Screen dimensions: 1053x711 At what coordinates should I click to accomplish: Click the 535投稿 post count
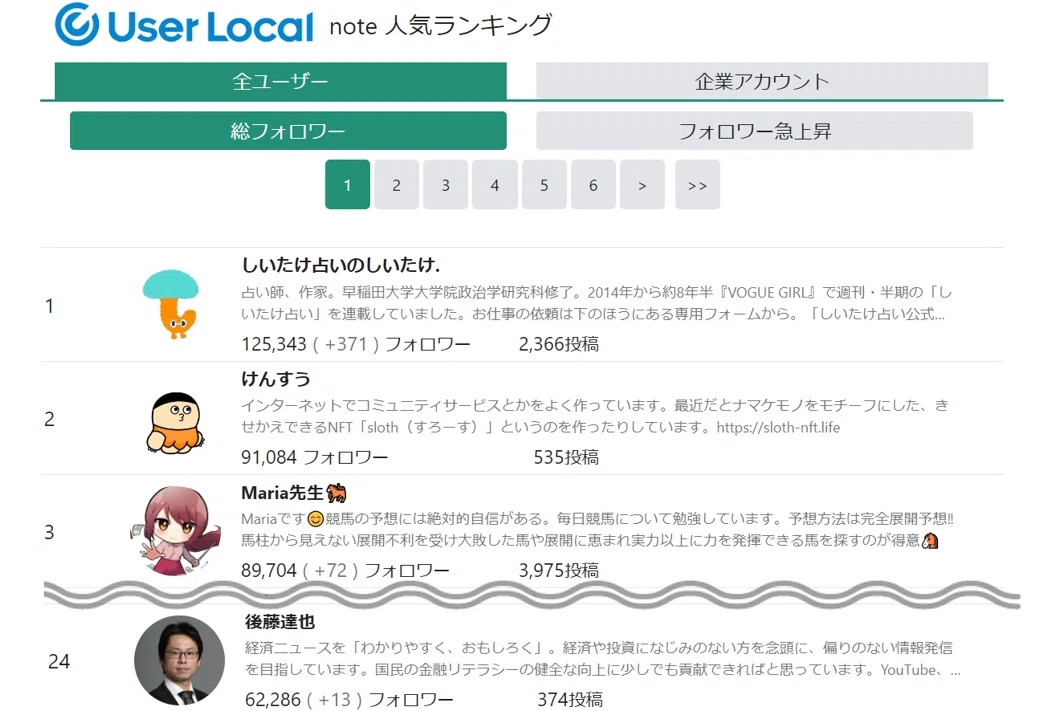[x=566, y=458]
